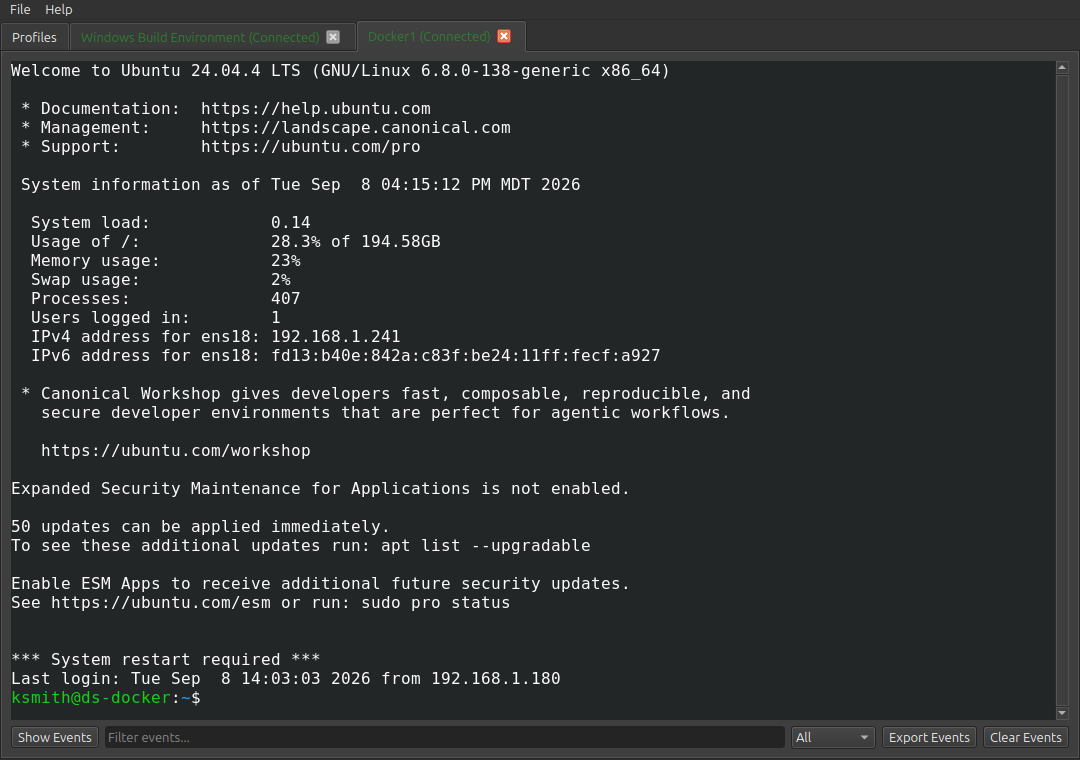Click the 'sudo pro status' command text

click(x=435, y=603)
